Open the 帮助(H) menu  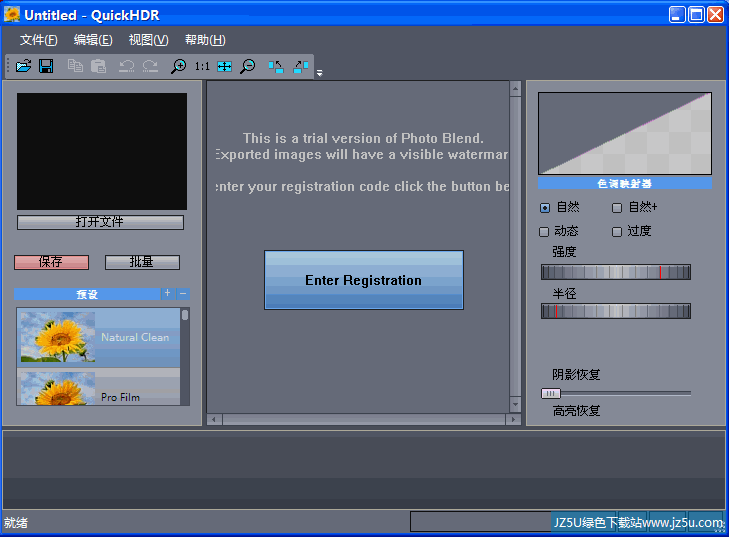205,40
